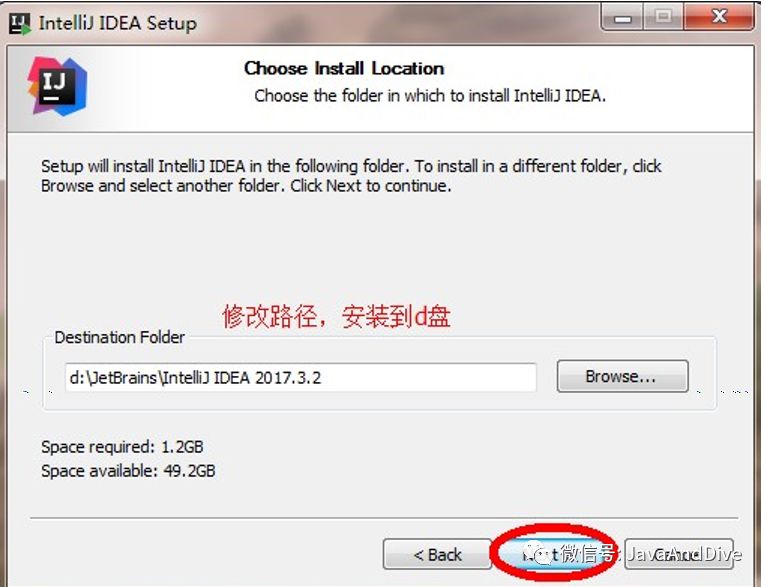Click the 'Destination Folder' group label
Viewport: 767px width, 587px height.
pyautogui.click(x=119, y=337)
